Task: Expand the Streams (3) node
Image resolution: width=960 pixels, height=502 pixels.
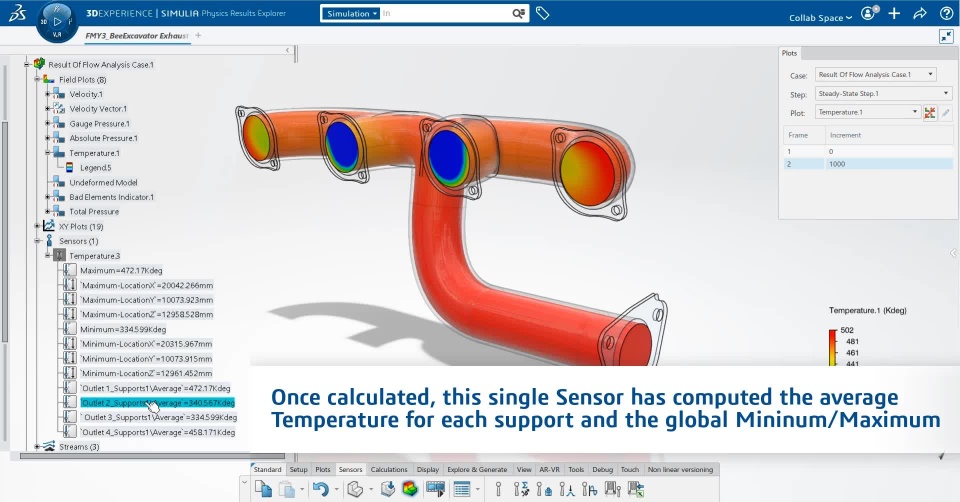Action: pyautogui.click(x=37, y=447)
